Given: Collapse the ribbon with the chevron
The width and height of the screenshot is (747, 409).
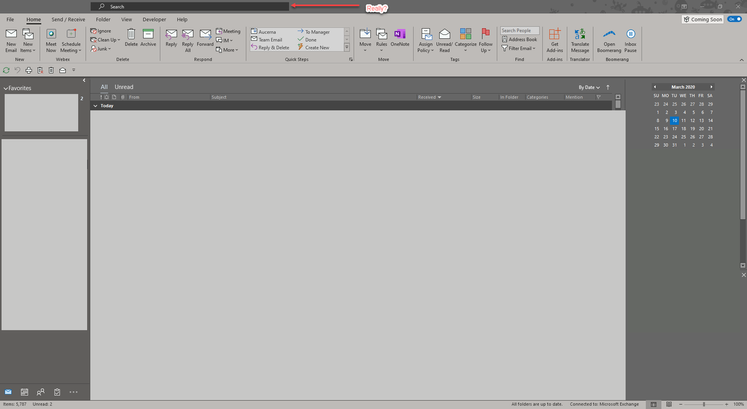Looking at the screenshot, I should point(741,60).
